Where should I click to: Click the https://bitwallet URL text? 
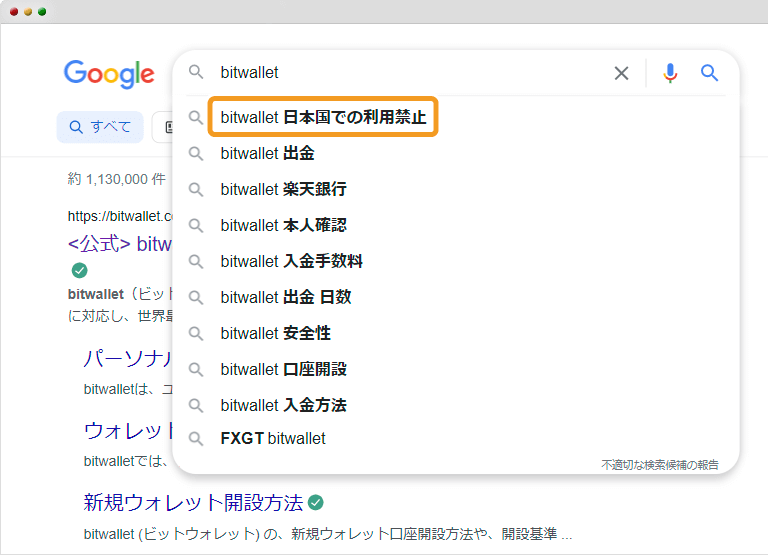pos(120,216)
